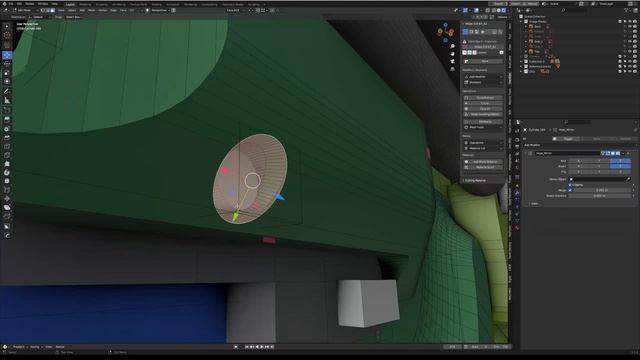Image resolution: width=640 pixels, height=360 pixels.
Task: Click the viewport zoom magnifier icon
Action: point(452,47)
